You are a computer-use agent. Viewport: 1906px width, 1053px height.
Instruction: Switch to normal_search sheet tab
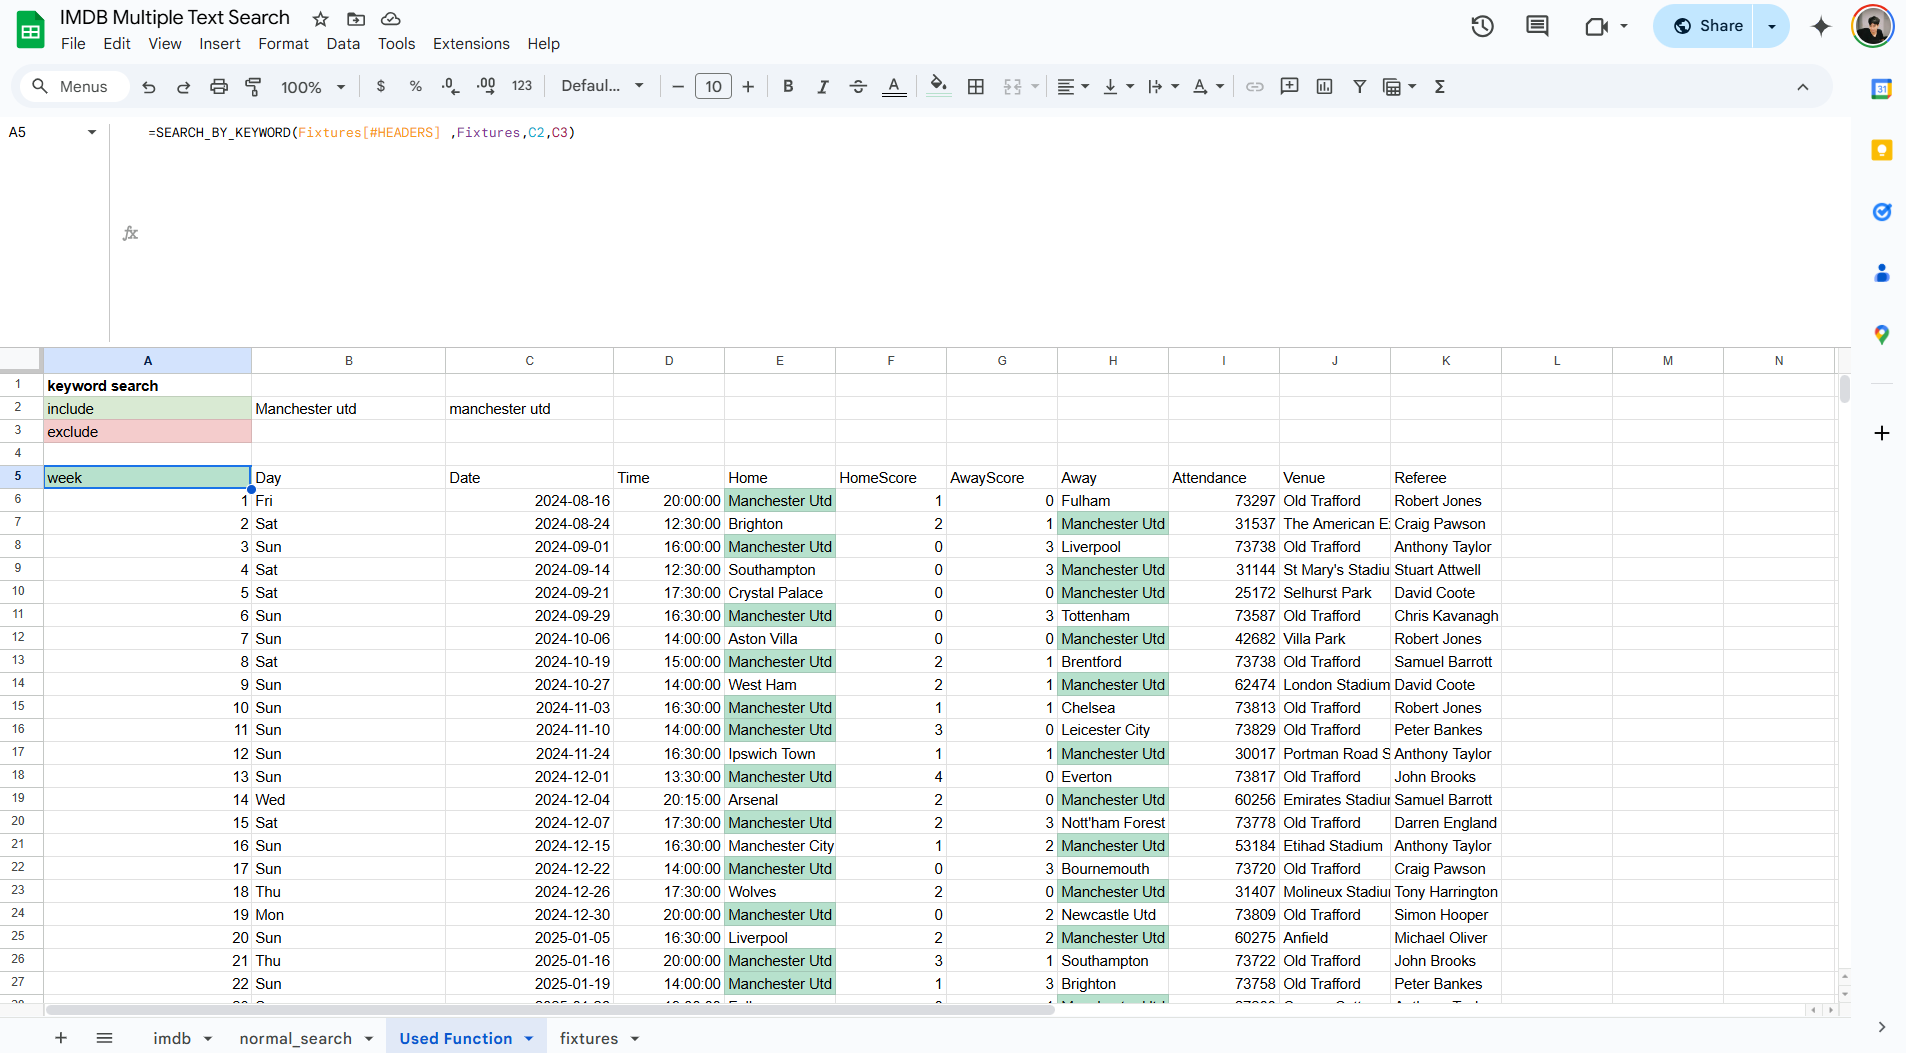pyautogui.click(x=295, y=1038)
